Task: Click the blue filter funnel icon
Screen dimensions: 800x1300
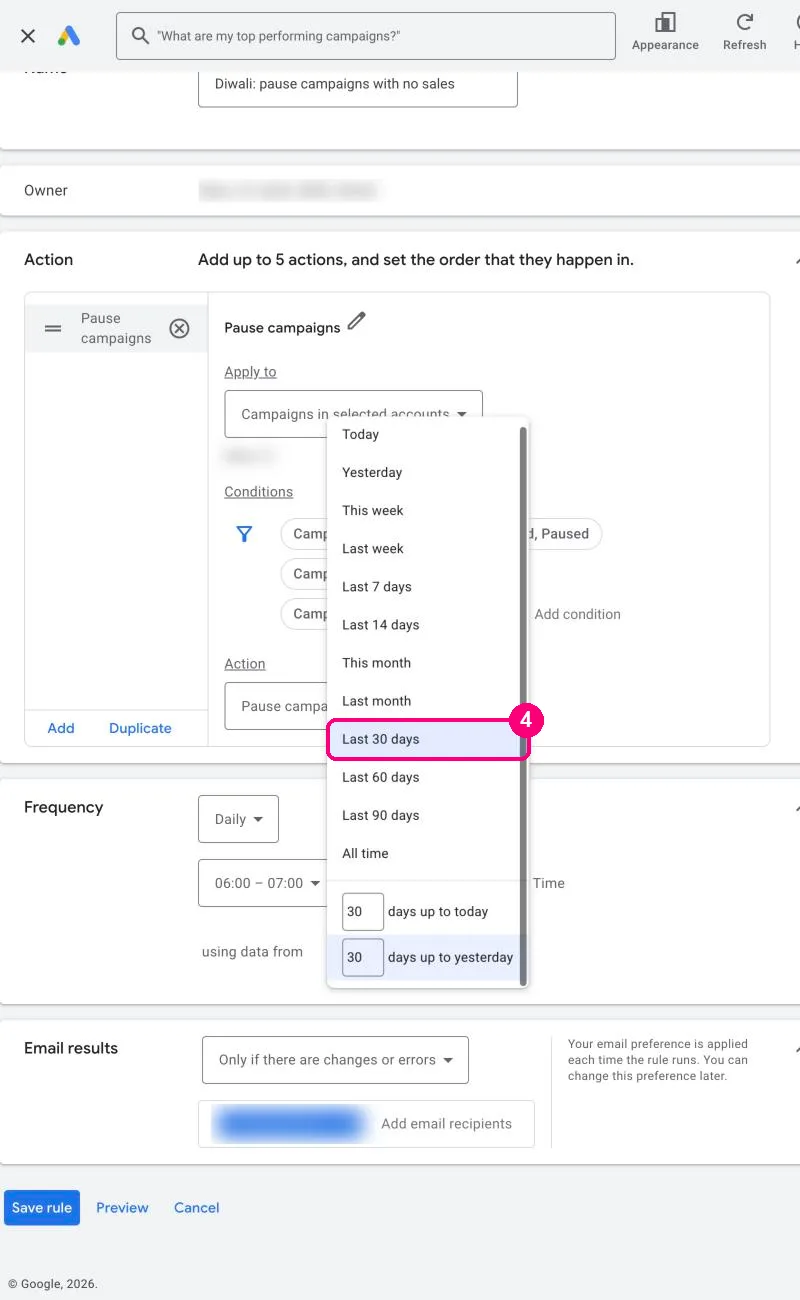Action: point(244,534)
